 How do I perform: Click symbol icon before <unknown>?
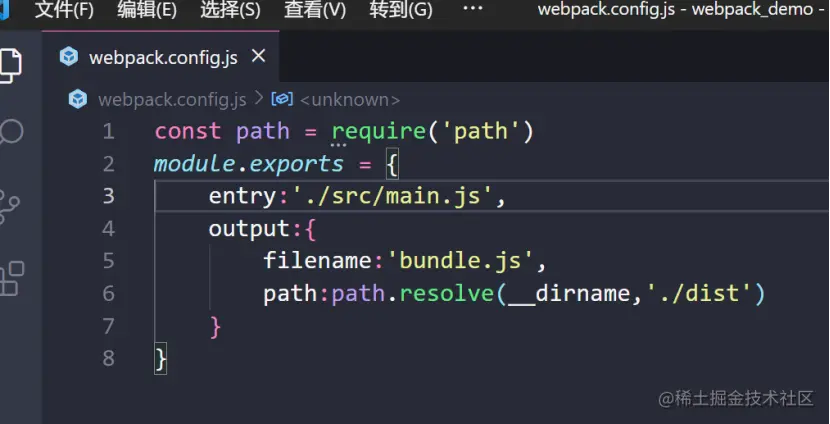pos(282,98)
